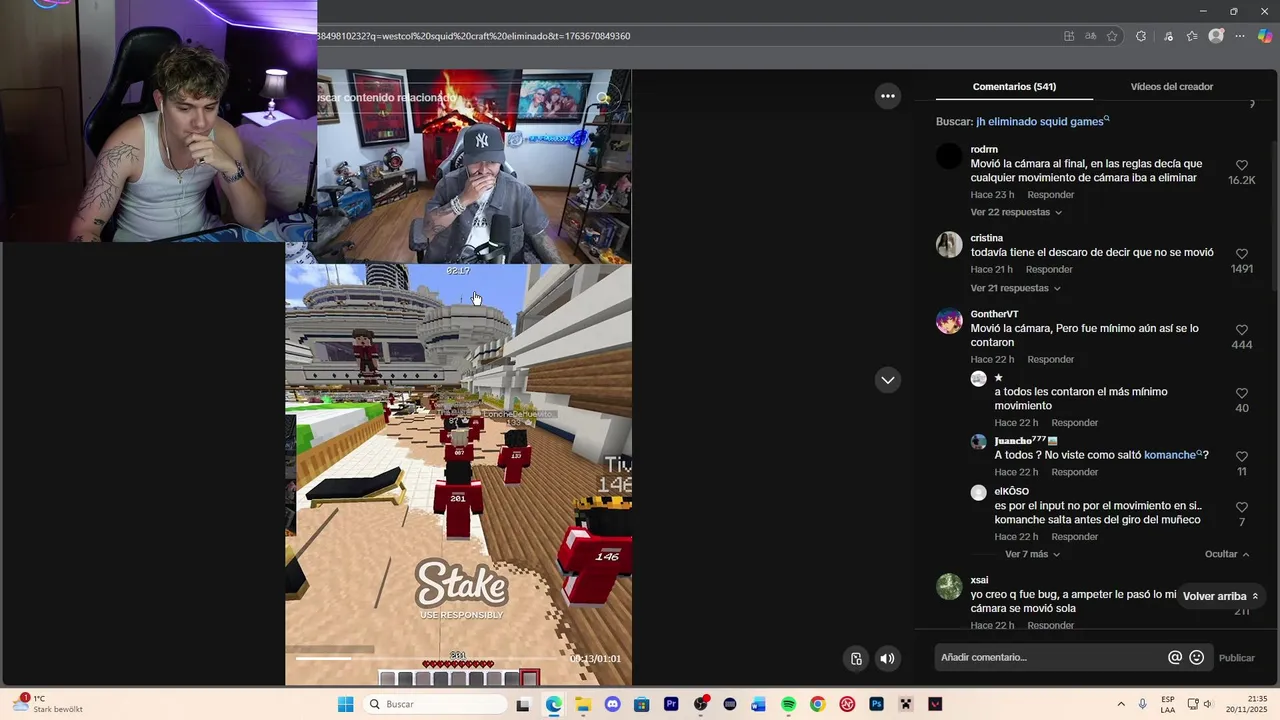Viewport: 1280px width, 720px height.
Task: Open the Valorant icon in the taskbar
Action: (x=935, y=704)
